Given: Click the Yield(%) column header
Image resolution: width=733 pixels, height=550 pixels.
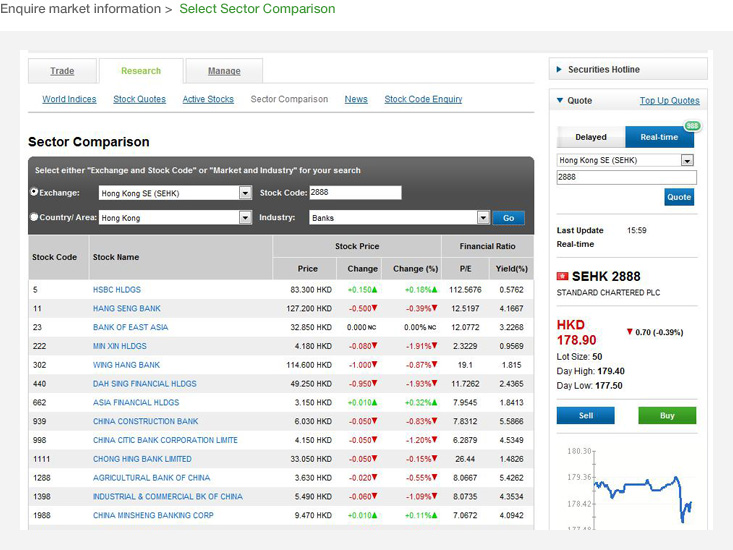Looking at the screenshot, I should (511, 269).
